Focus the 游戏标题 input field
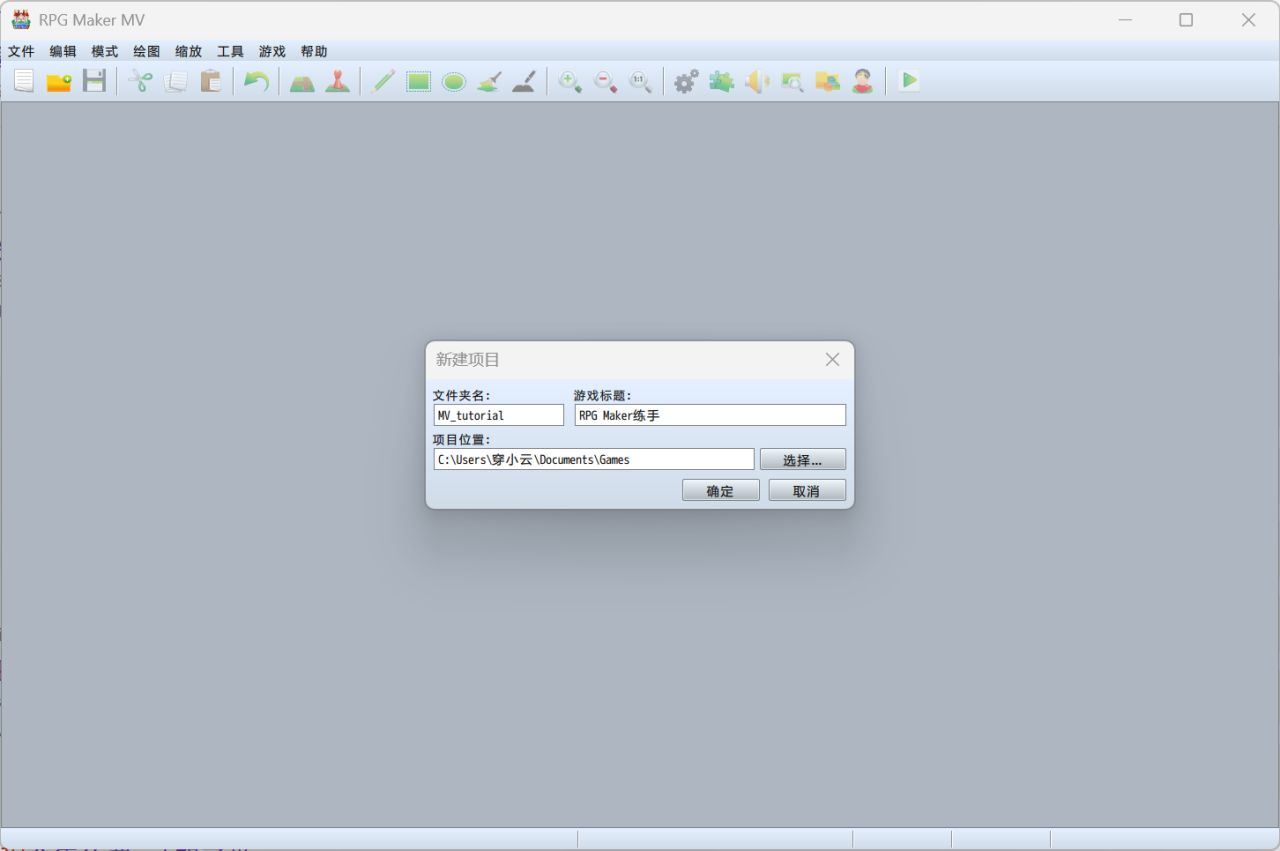Image resolution: width=1280 pixels, height=851 pixels. point(710,415)
